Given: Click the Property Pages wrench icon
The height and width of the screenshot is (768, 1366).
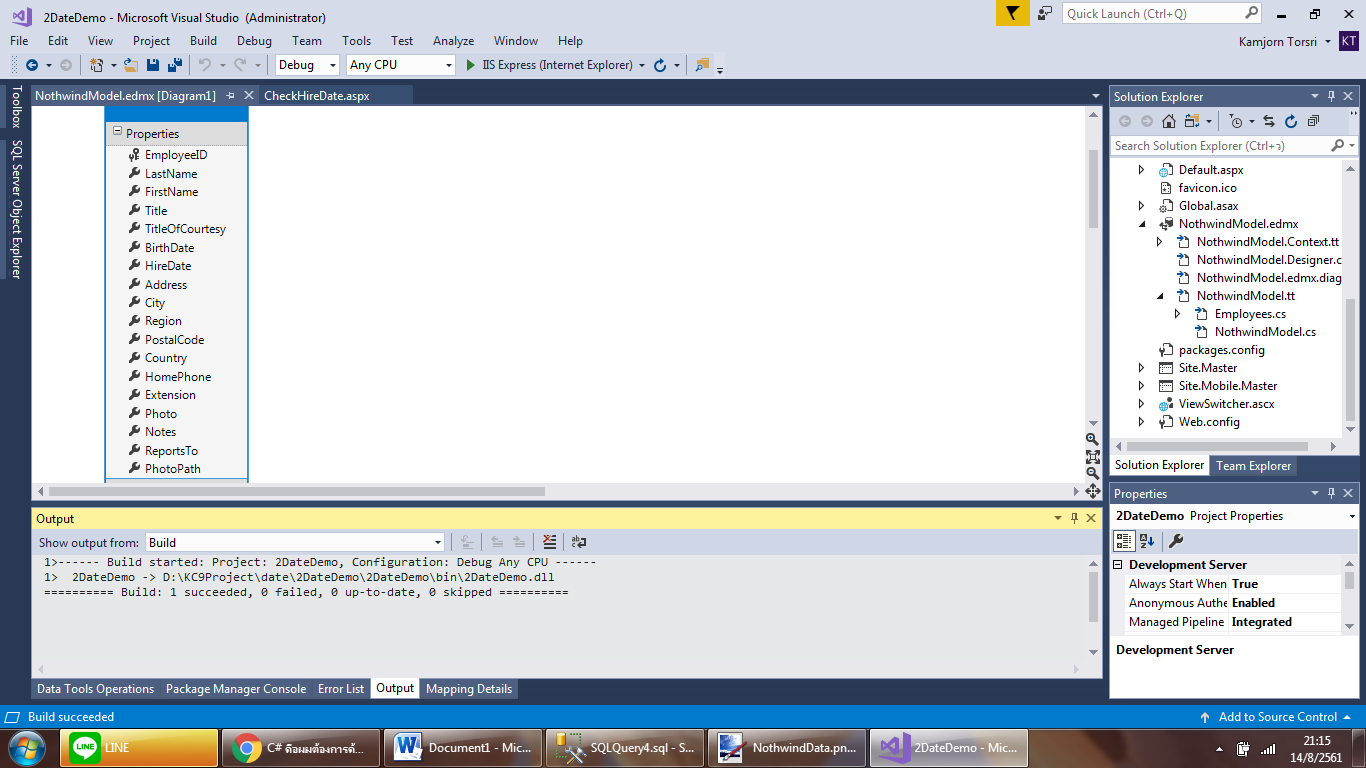Looking at the screenshot, I should [x=1176, y=541].
